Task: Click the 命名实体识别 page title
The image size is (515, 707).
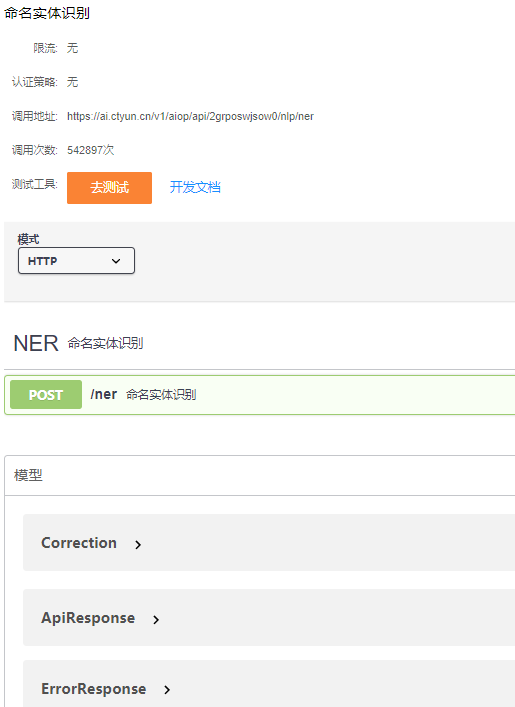Action: coord(47,13)
